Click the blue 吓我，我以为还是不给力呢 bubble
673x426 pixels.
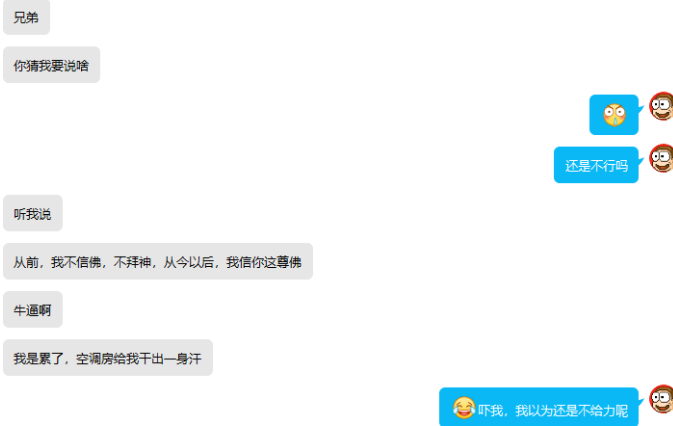click(539, 407)
